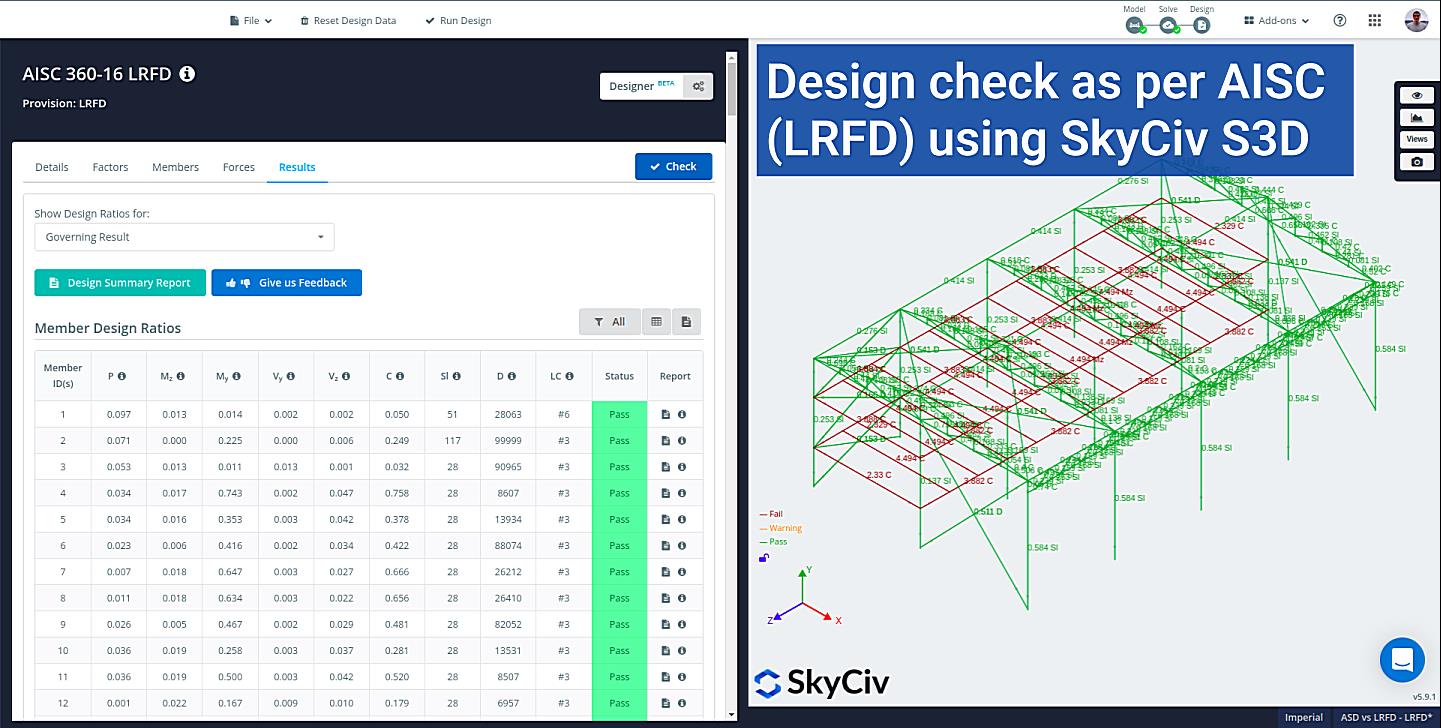Click info icon beside AISC 360-16 LRFD title

point(187,74)
